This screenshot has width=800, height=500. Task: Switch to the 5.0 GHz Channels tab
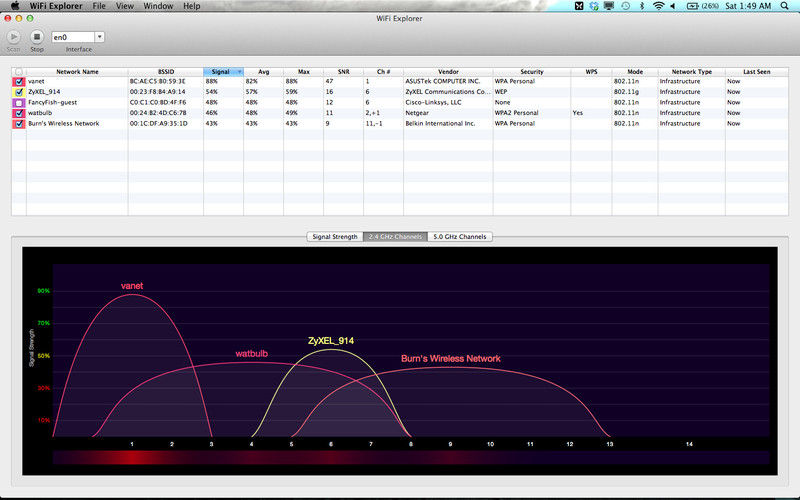[x=460, y=237]
